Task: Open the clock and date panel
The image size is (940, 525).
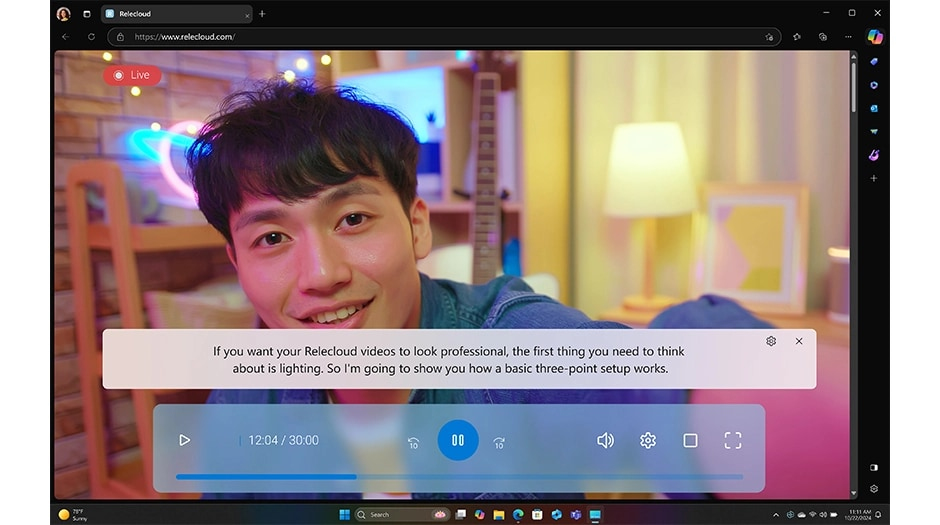Action: coord(858,515)
